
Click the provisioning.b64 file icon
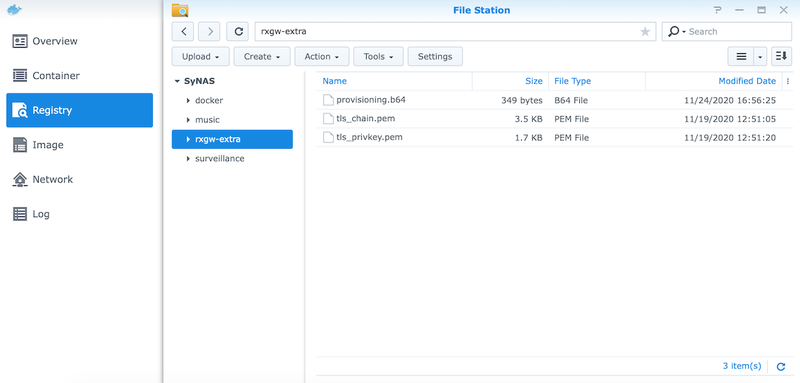pyautogui.click(x=328, y=100)
